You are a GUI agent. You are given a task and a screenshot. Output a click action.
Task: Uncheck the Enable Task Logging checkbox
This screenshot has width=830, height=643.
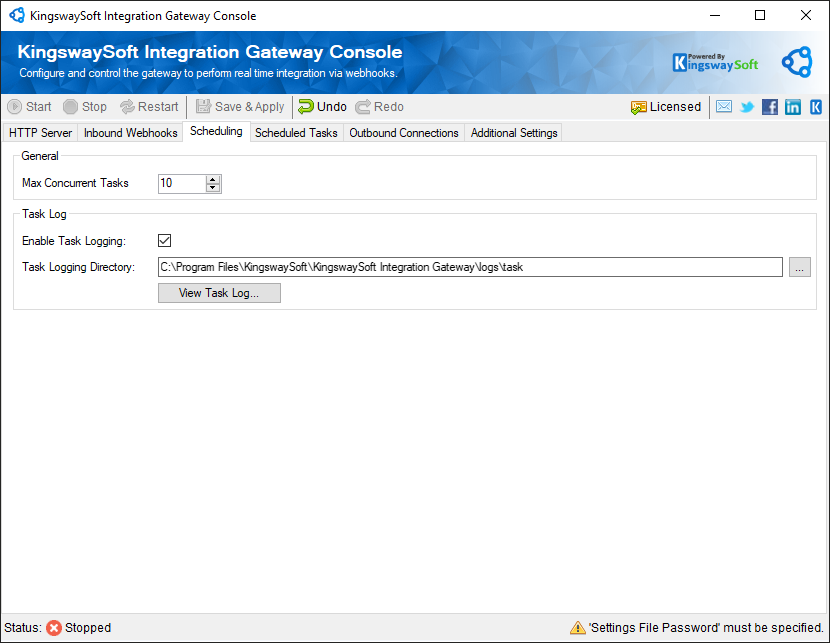click(x=165, y=241)
